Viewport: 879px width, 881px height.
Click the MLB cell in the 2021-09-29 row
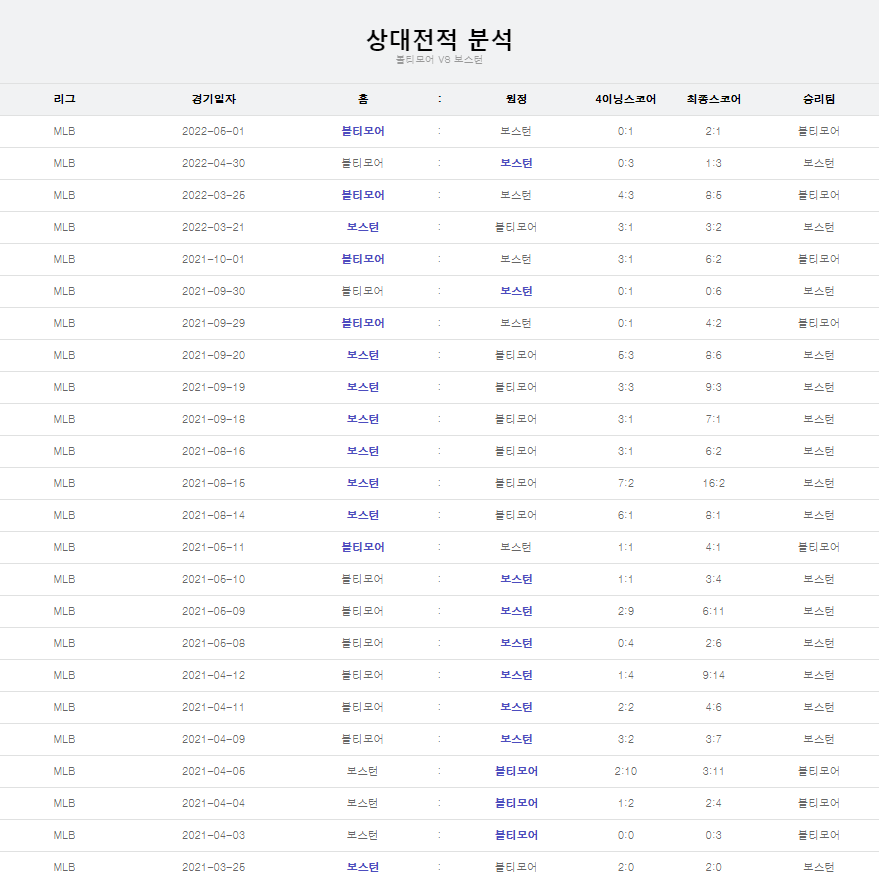pos(65,324)
